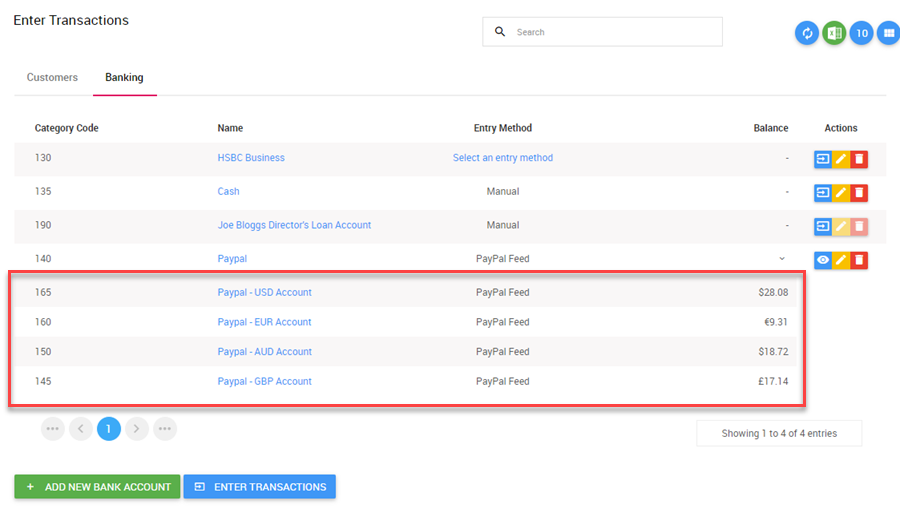
Task: Click the £17.14 balance value
Action: 773,382
